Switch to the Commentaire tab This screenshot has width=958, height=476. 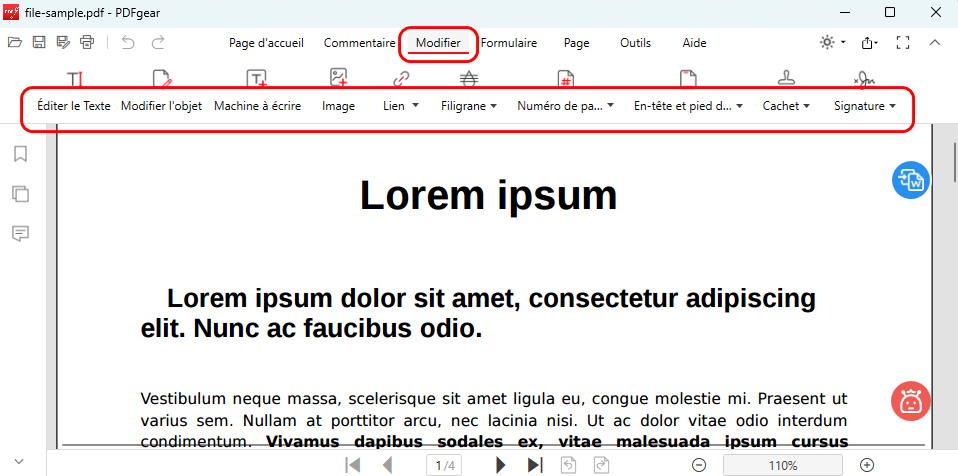tap(359, 43)
